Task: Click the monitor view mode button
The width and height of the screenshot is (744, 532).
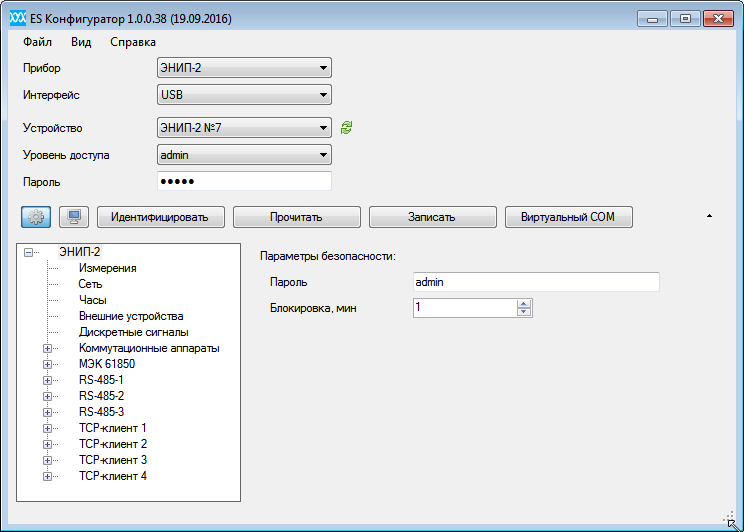Action: click(74, 217)
